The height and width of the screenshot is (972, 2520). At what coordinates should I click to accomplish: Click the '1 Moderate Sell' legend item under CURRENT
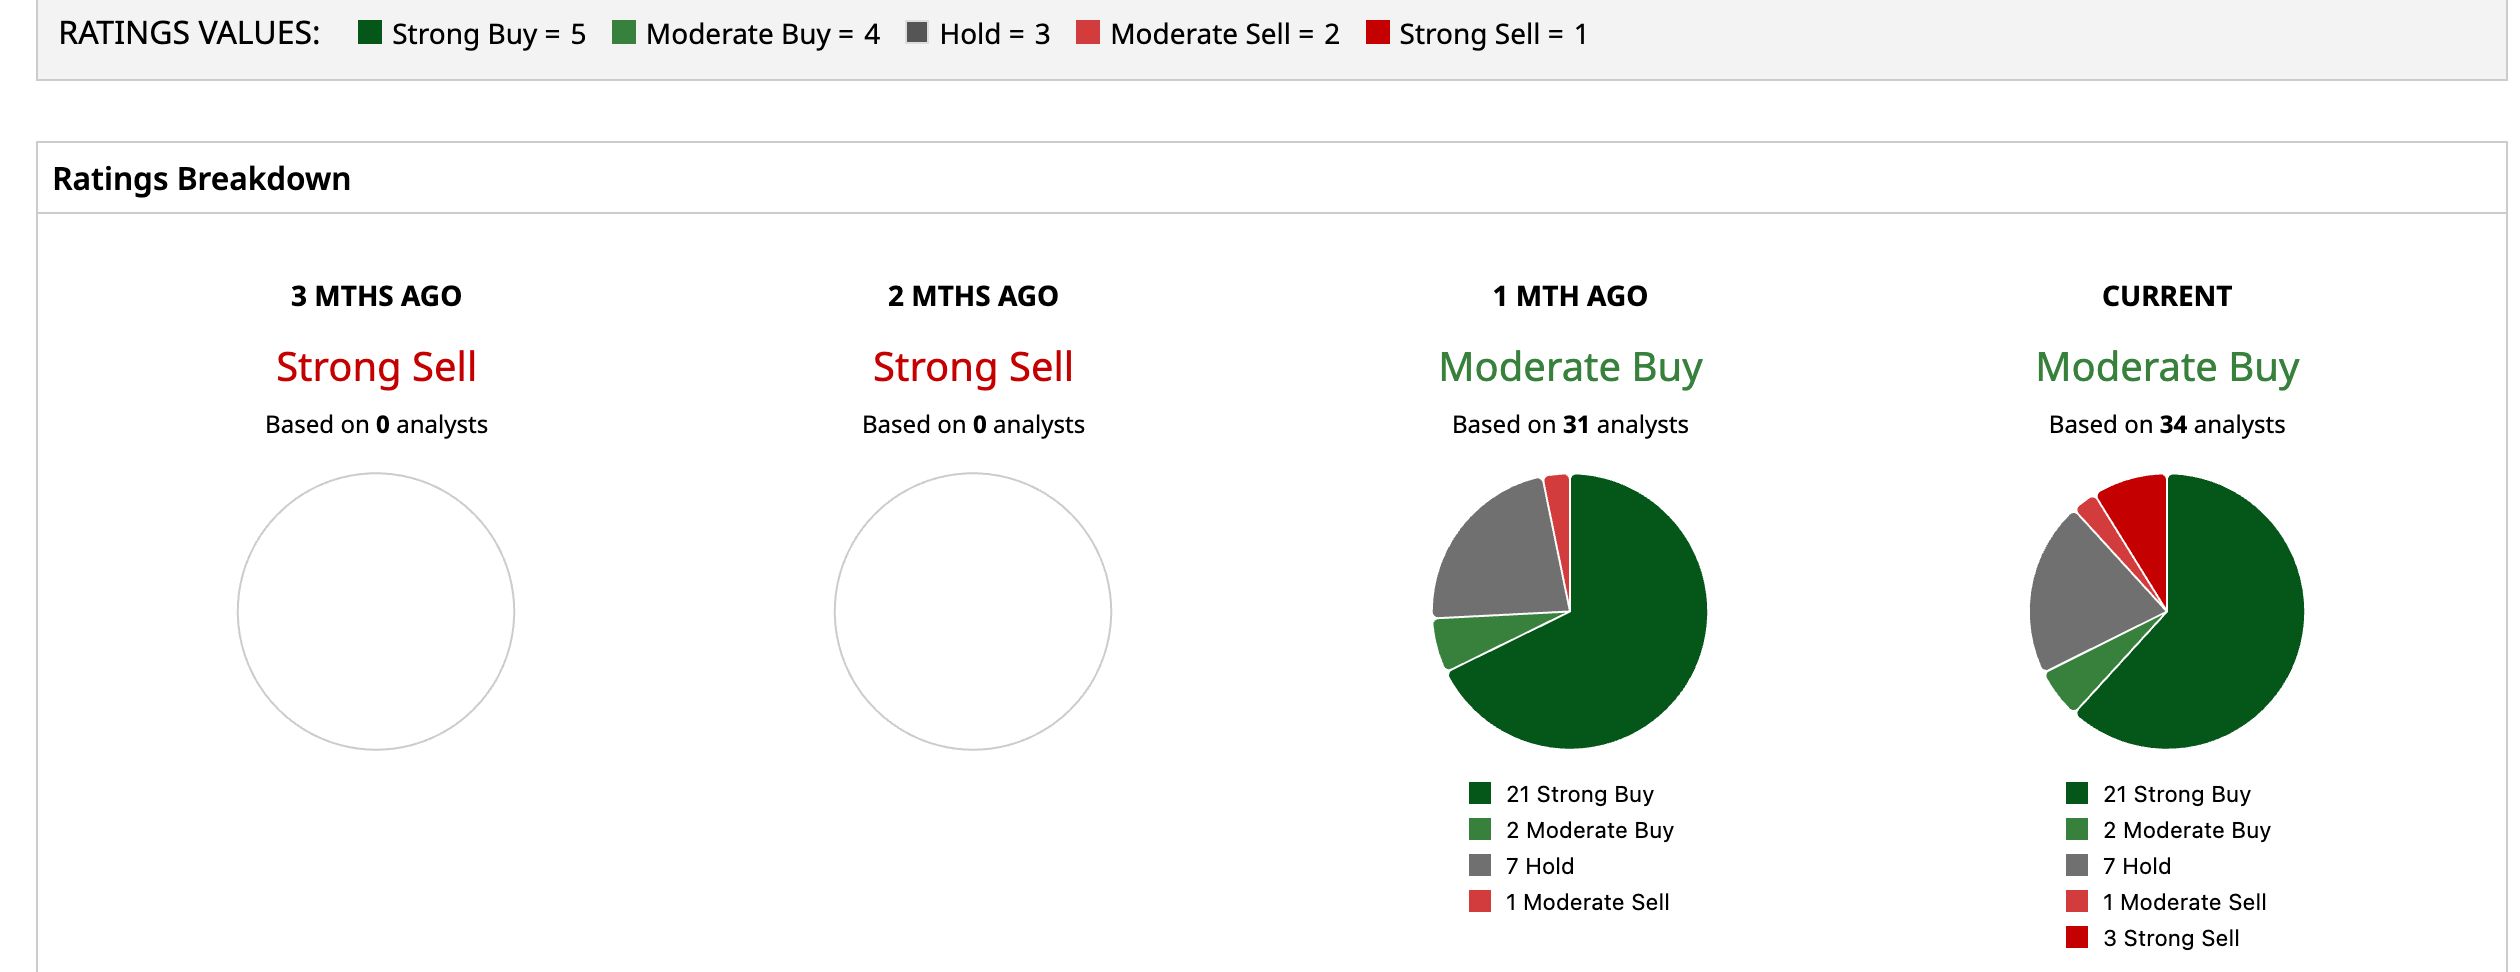click(x=2166, y=902)
